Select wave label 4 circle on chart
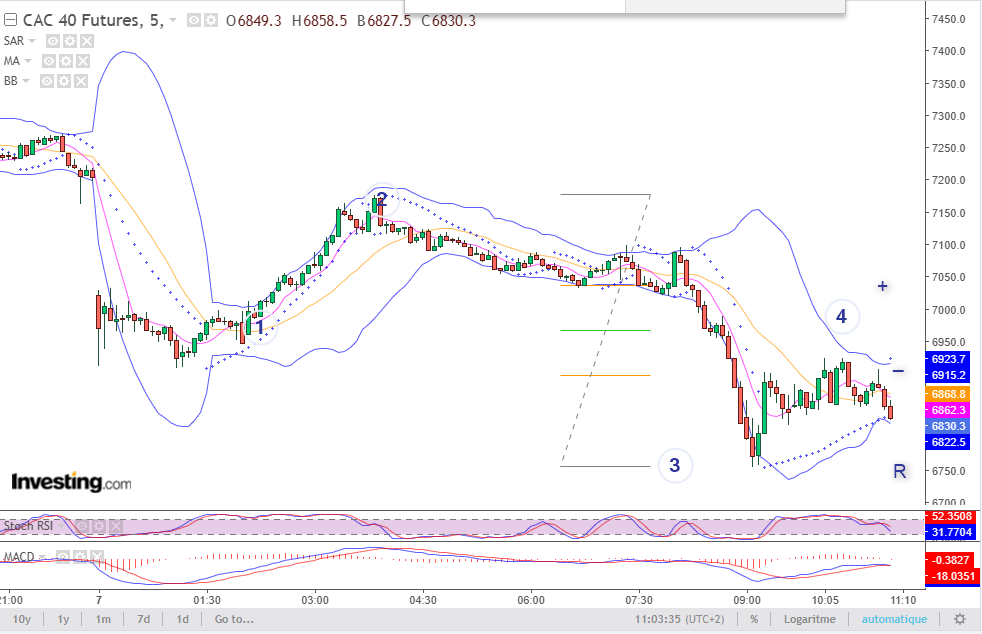This screenshot has width=982, height=634. (841, 316)
